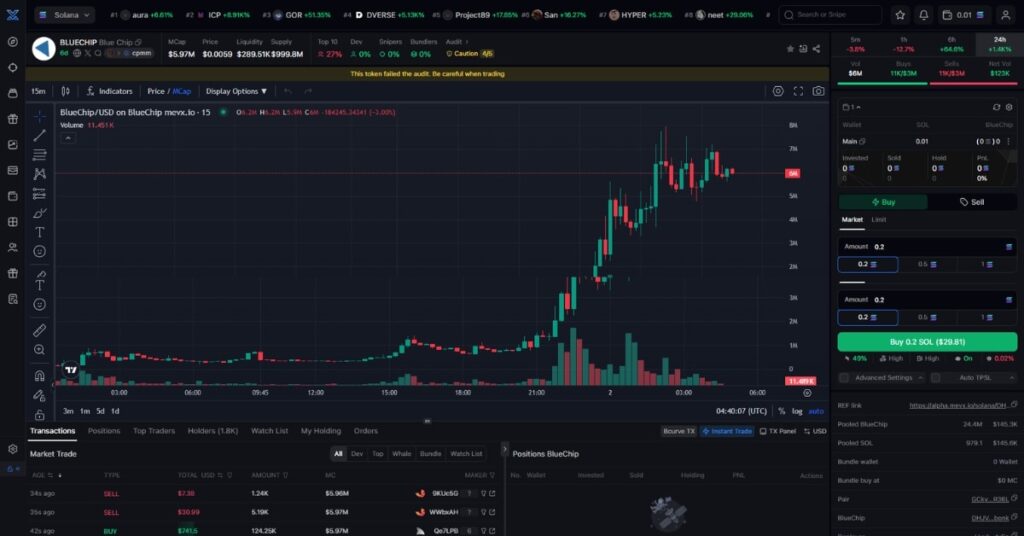Collapse the chart legend arrow
This screenshot has width=1024, height=536.
coord(68,138)
